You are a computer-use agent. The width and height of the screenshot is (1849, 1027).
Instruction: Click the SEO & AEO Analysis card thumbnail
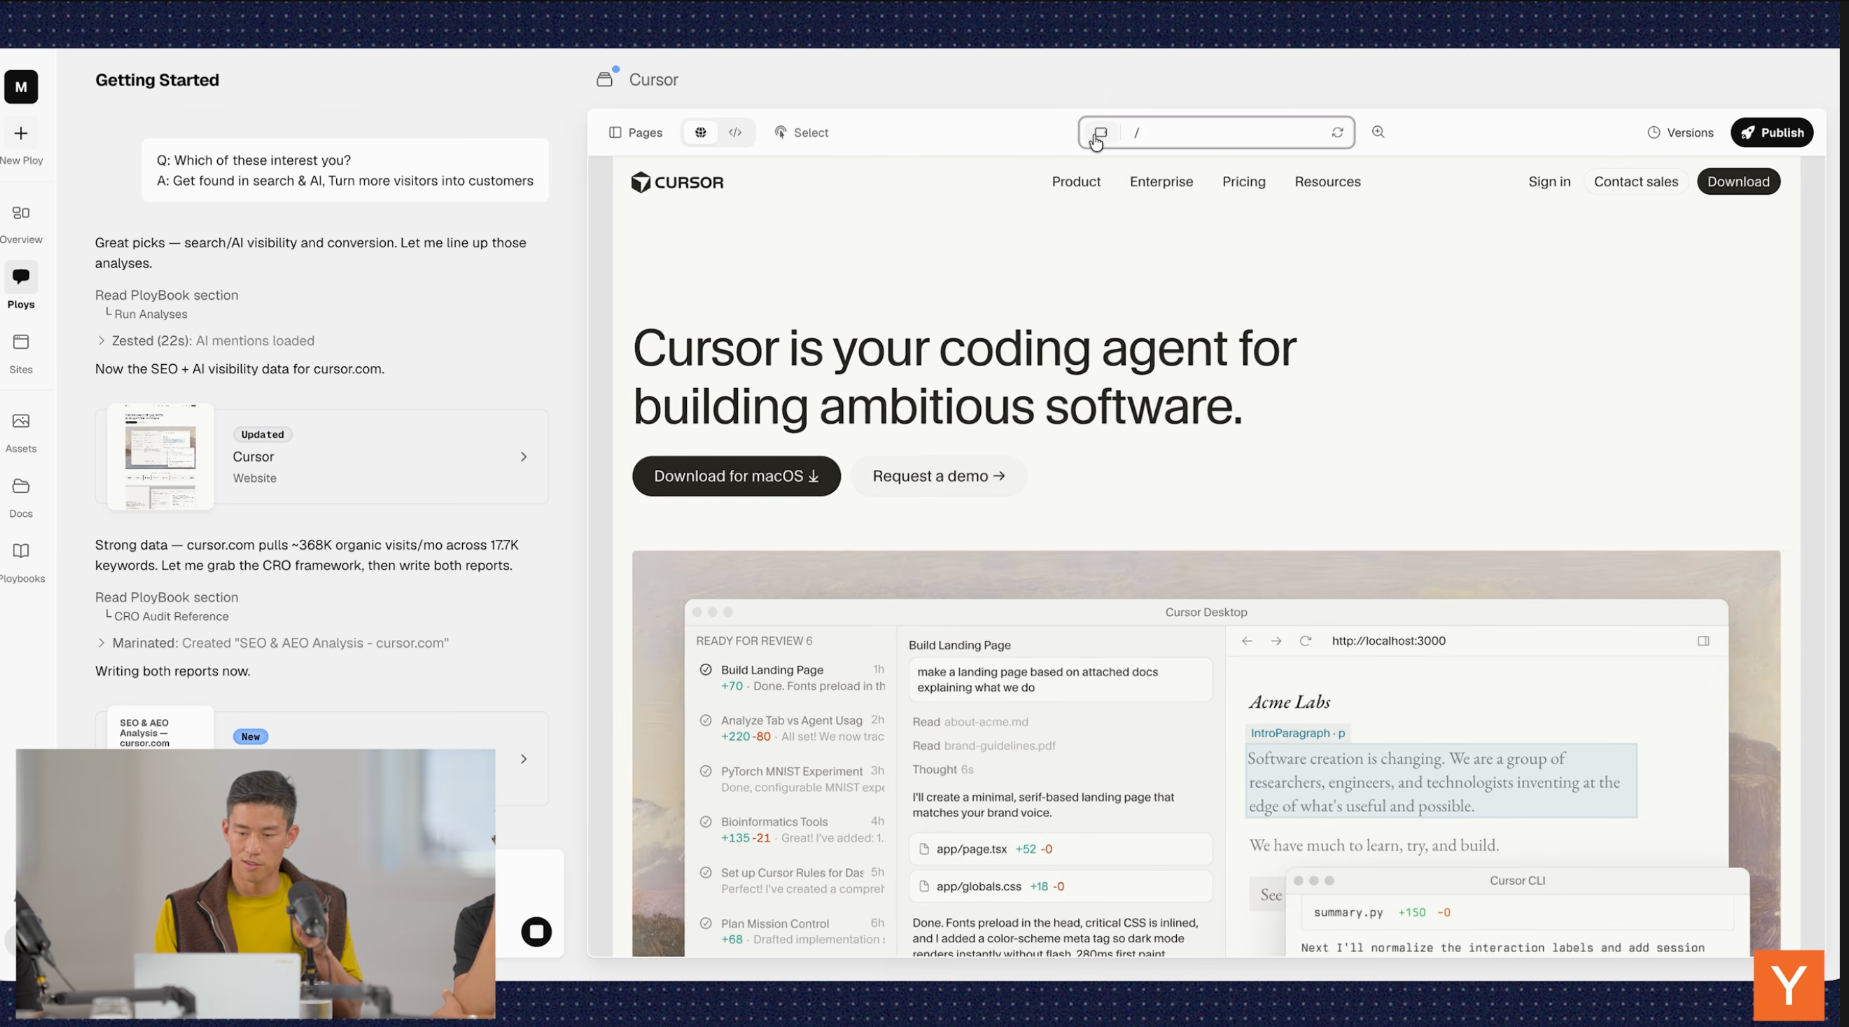point(160,728)
